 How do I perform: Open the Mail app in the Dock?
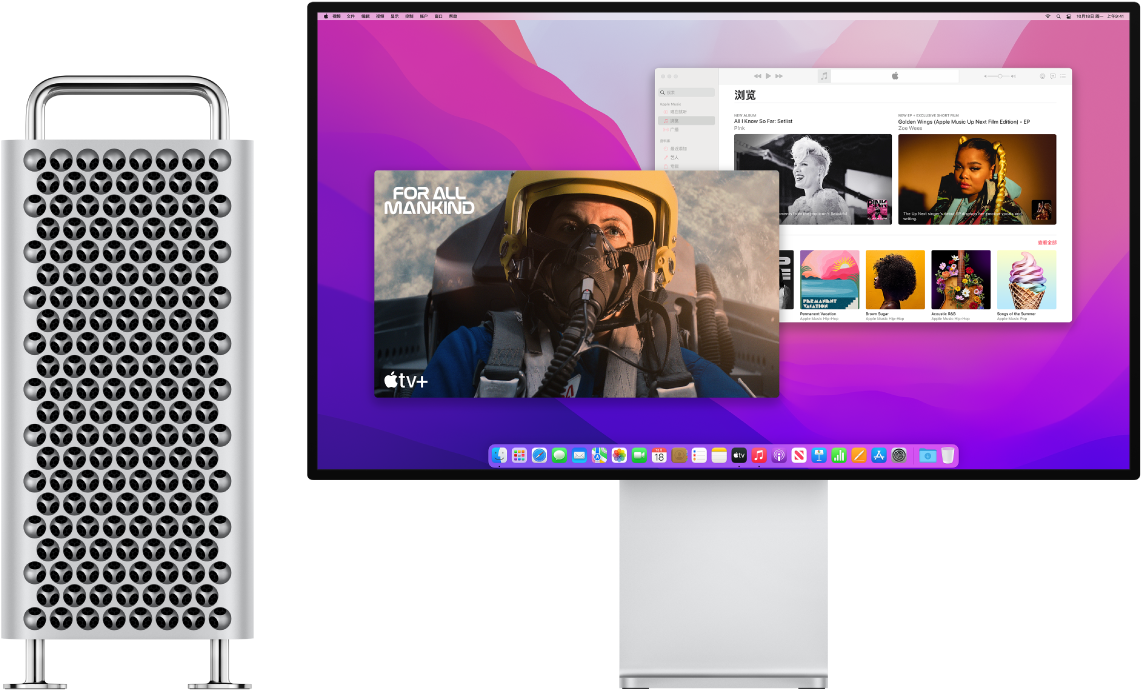click(x=579, y=456)
